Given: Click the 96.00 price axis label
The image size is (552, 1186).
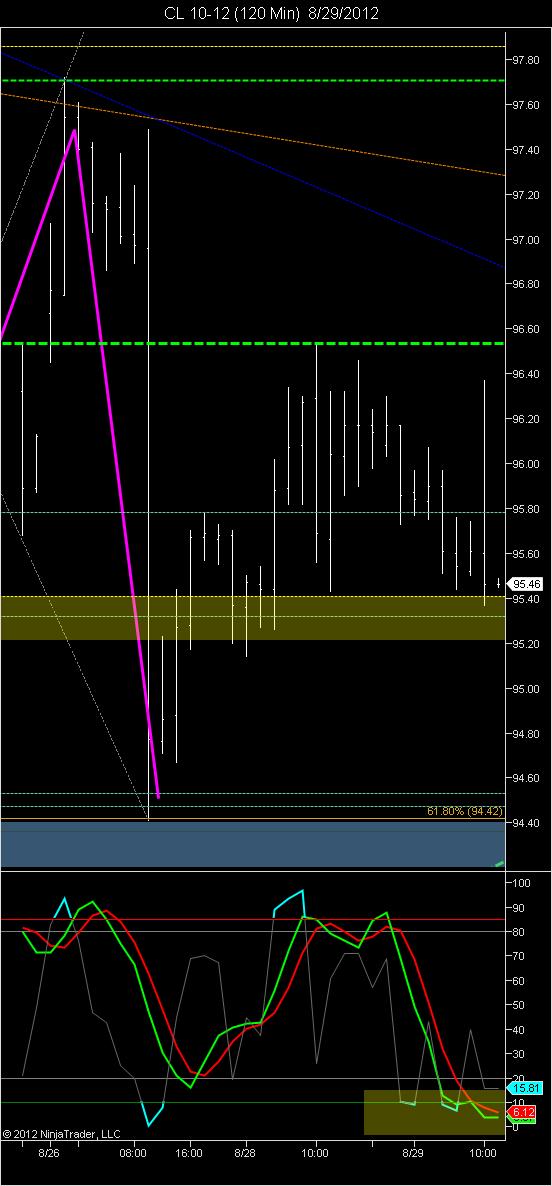Looking at the screenshot, I should coord(526,464).
